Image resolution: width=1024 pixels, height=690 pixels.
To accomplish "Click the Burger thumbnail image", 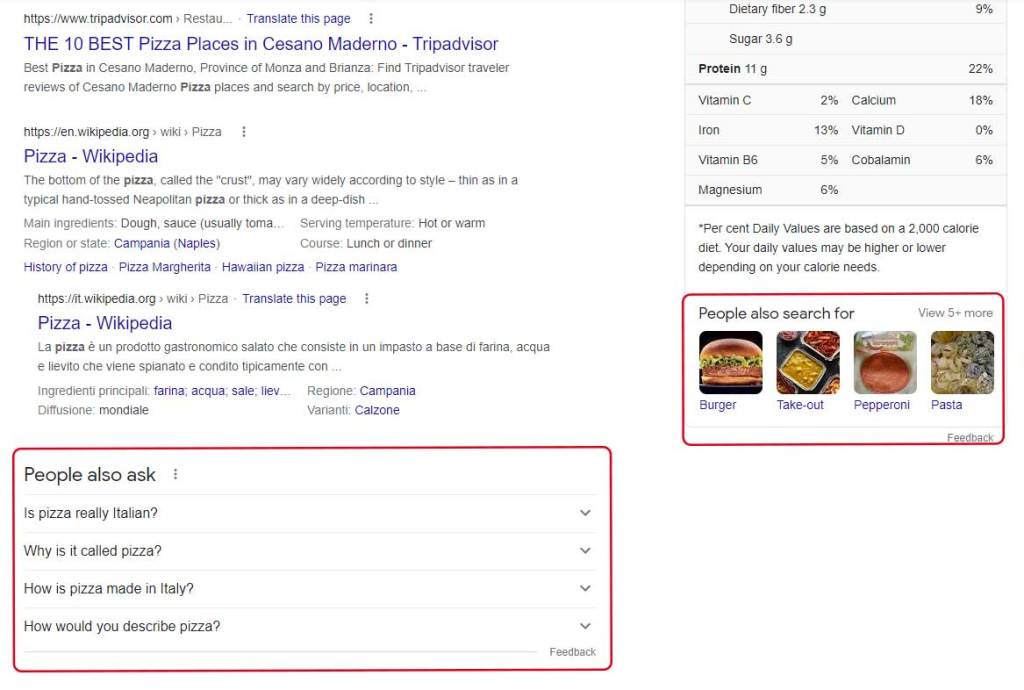I will point(730,362).
